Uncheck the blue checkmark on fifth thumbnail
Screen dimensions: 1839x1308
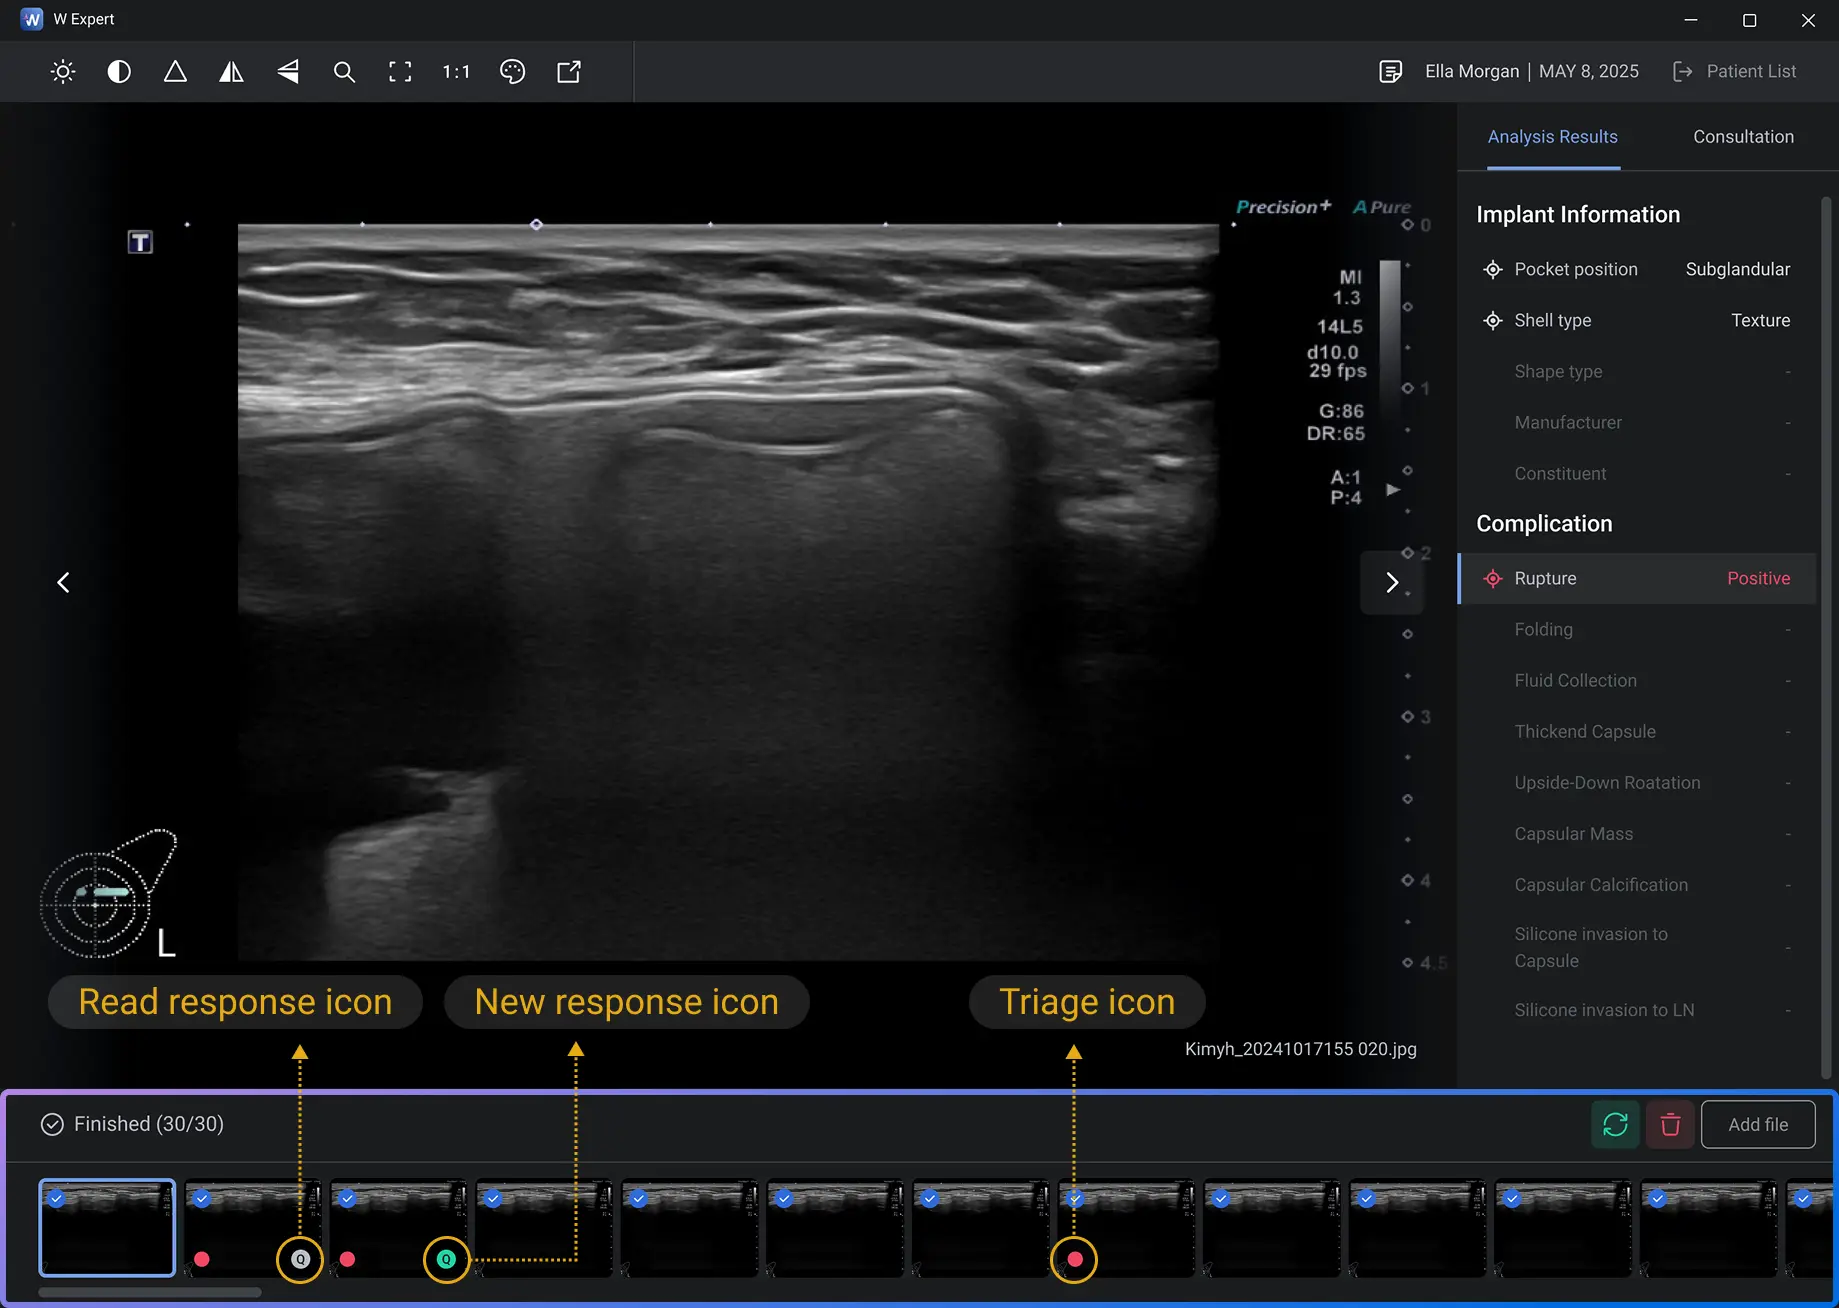[x=639, y=1198]
